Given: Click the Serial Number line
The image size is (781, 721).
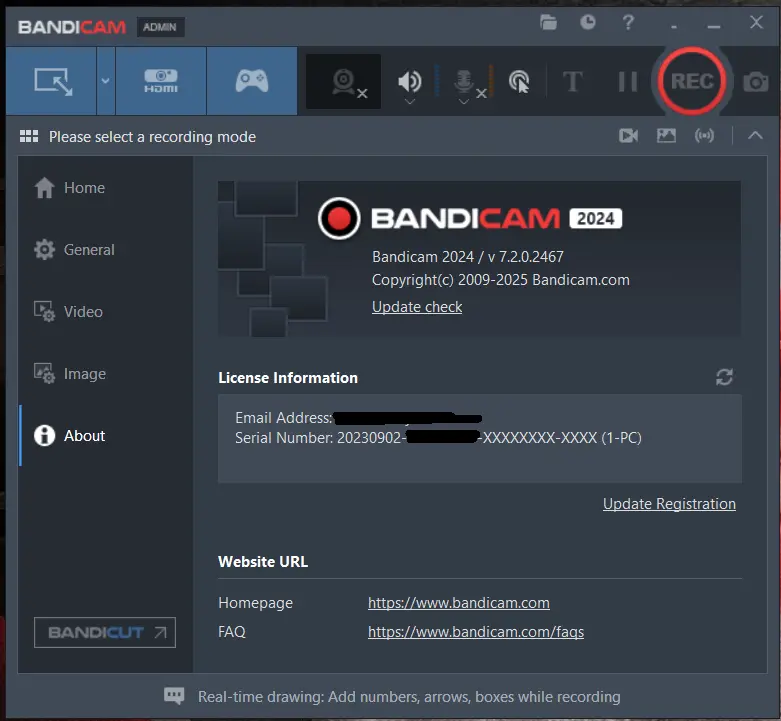Looking at the screenshot, I should (438, 438).
